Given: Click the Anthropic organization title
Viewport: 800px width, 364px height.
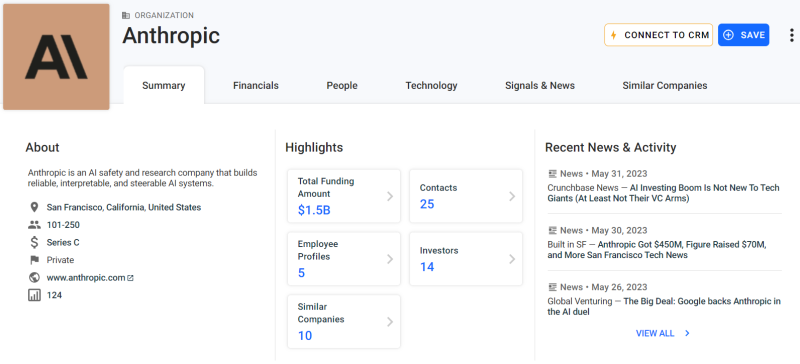Looking at the screenshot, I should click(171, 35).
